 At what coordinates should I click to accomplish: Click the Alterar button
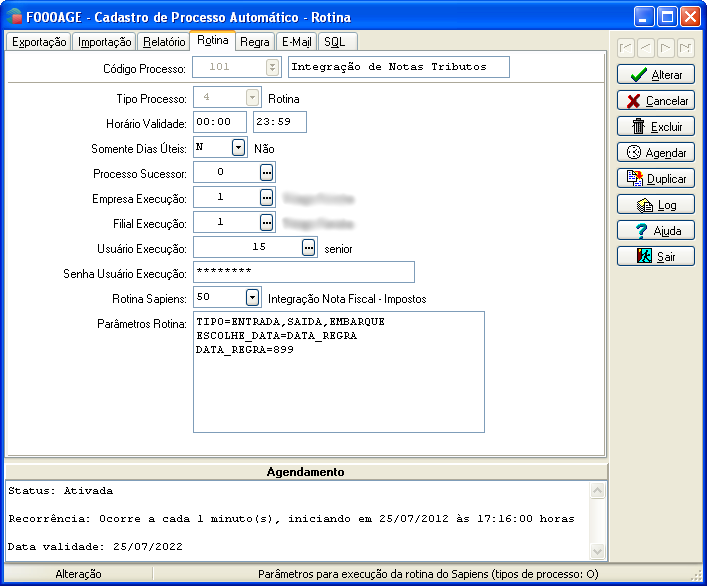coord(656,74)
